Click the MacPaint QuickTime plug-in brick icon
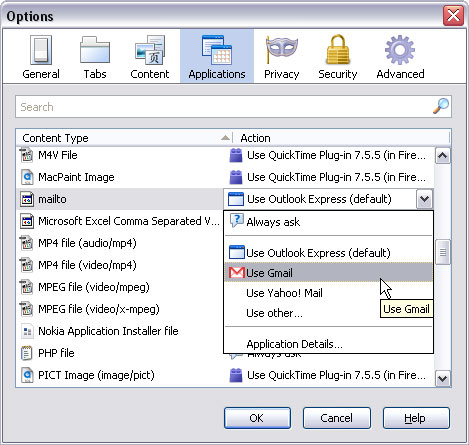The image size is (469, 445). click(236, 177)
